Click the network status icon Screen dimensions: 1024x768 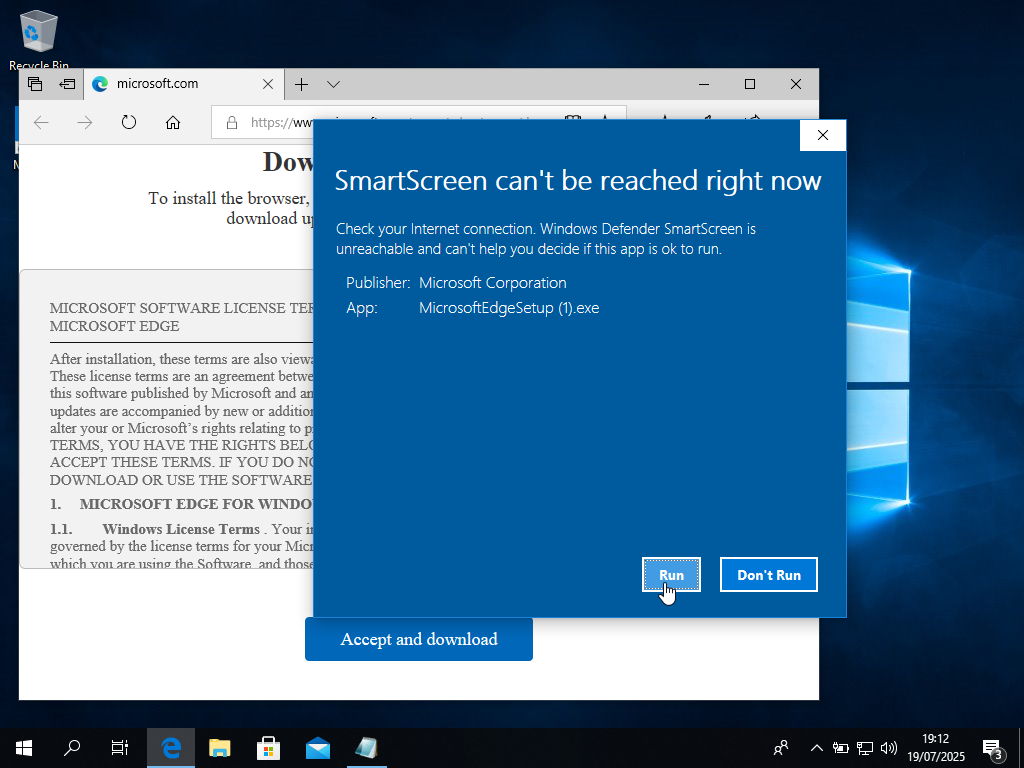click(x=864, y=748)
